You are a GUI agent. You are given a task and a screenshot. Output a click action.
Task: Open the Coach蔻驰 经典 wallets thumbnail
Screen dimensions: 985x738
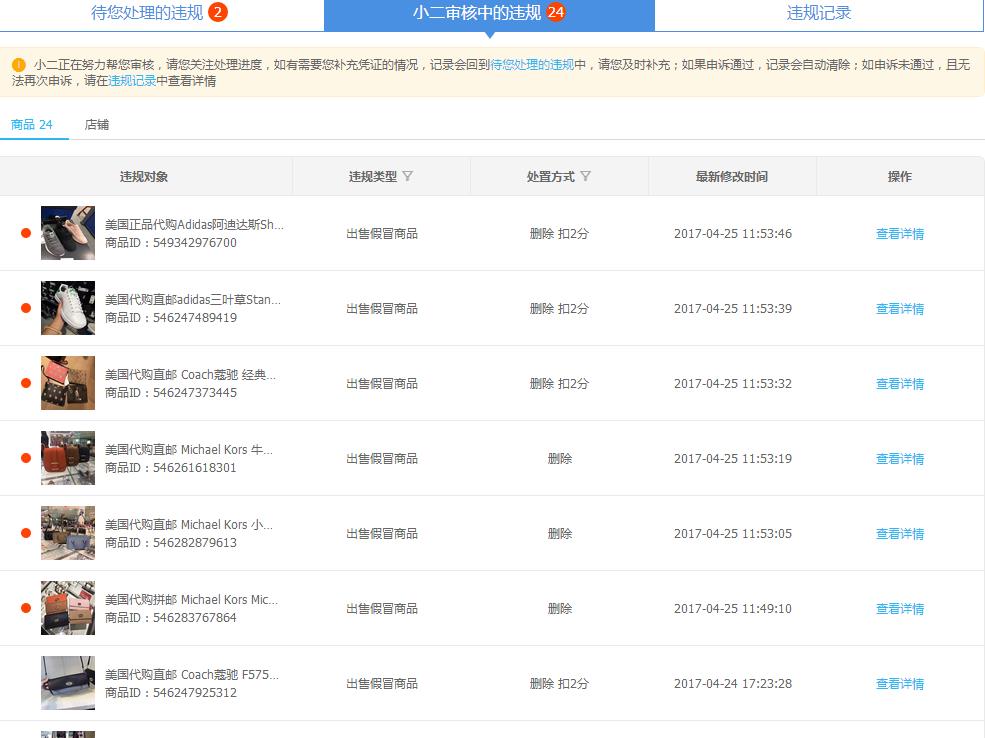(x=68, y=383)
